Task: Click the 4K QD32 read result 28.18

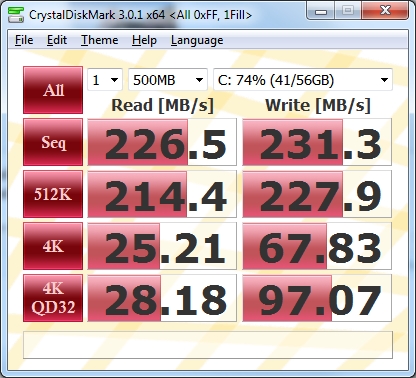Action: 162,298
